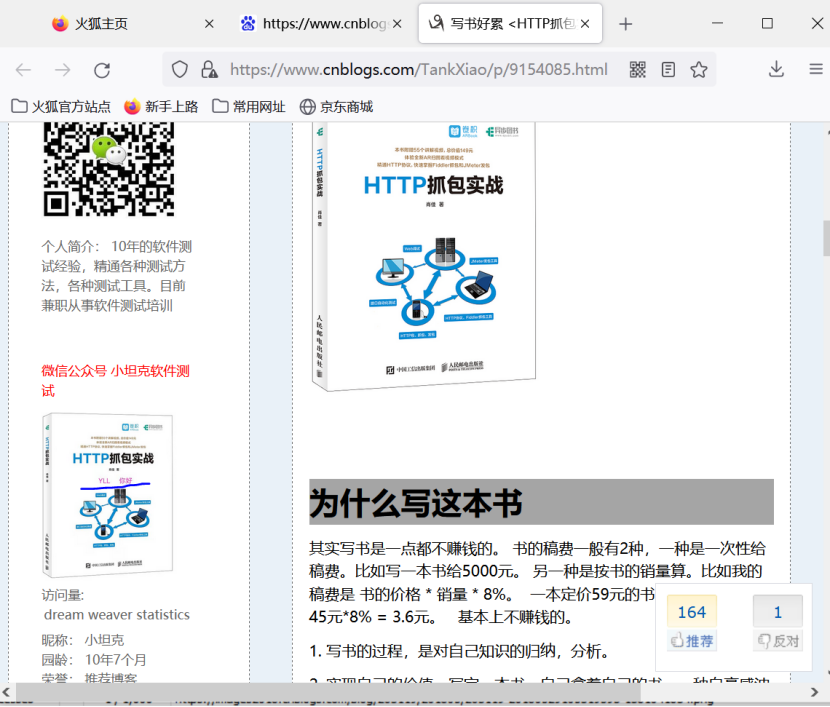The image size is (830, 707).
Task: Click the large HTTP抓包实战 book cover
Action: pos(424,257)
